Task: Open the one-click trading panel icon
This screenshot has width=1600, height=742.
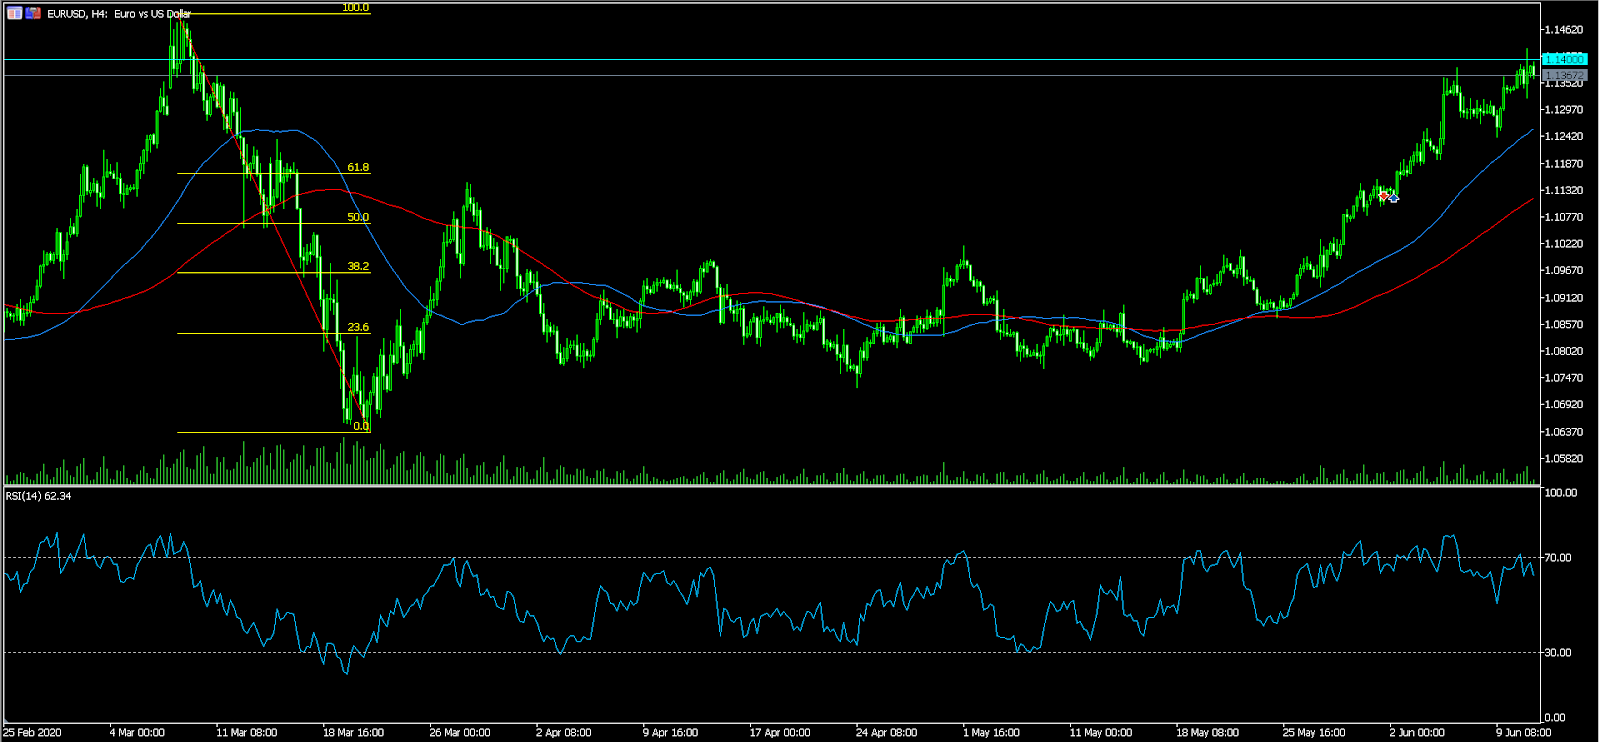Action: [x=14, y=13]
